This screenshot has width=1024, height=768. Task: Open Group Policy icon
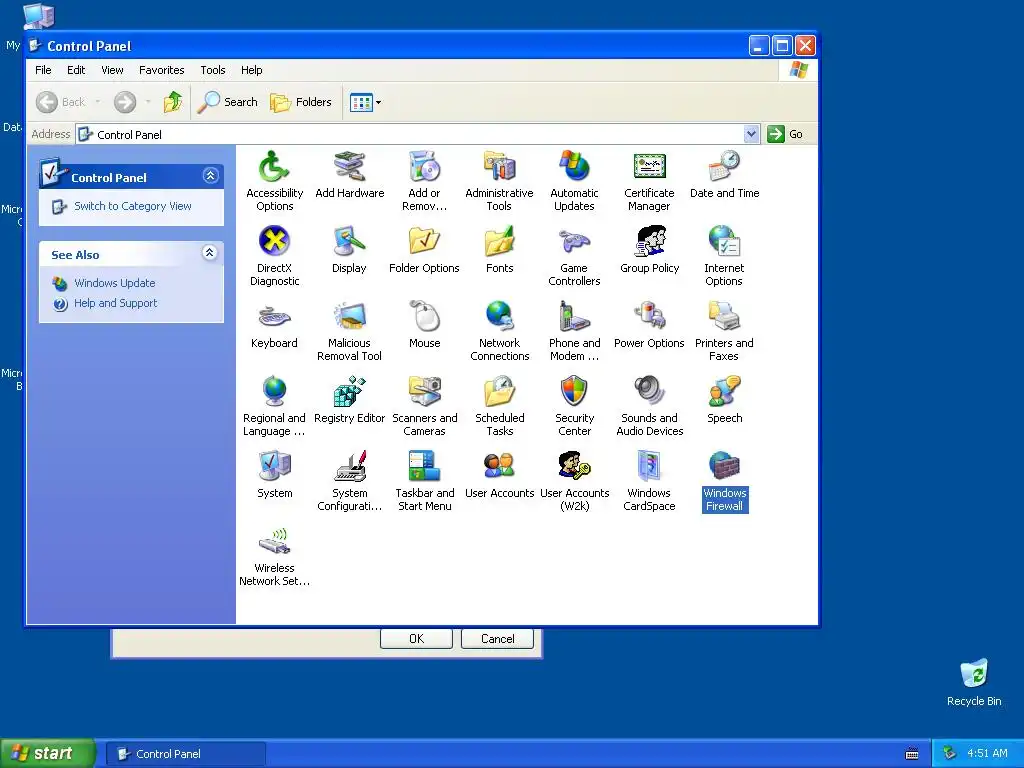[x=649, y=242]
